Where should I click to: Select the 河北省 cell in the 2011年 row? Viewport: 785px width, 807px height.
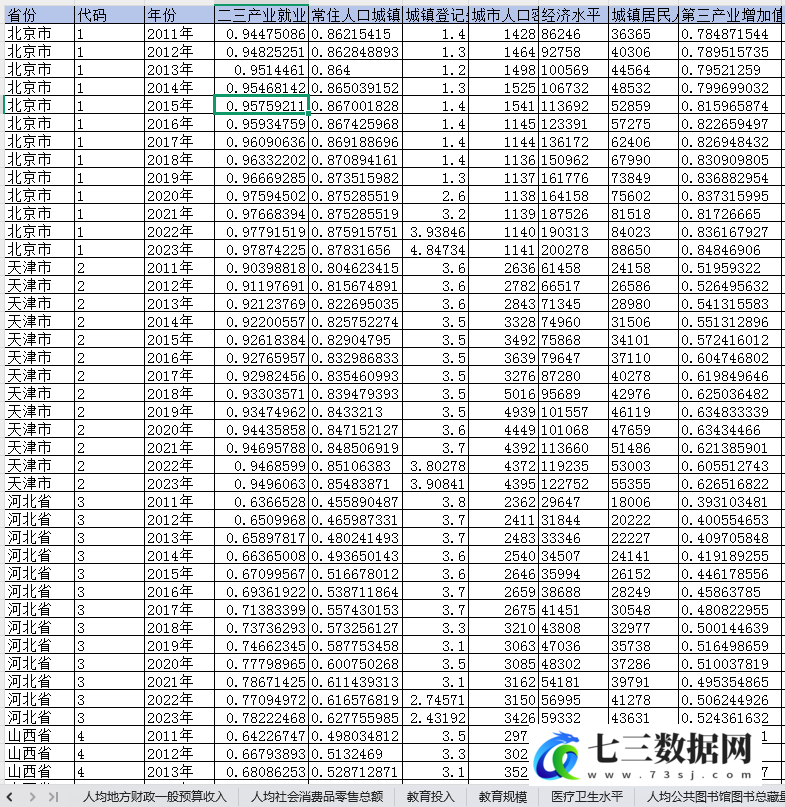click(40, 502)
